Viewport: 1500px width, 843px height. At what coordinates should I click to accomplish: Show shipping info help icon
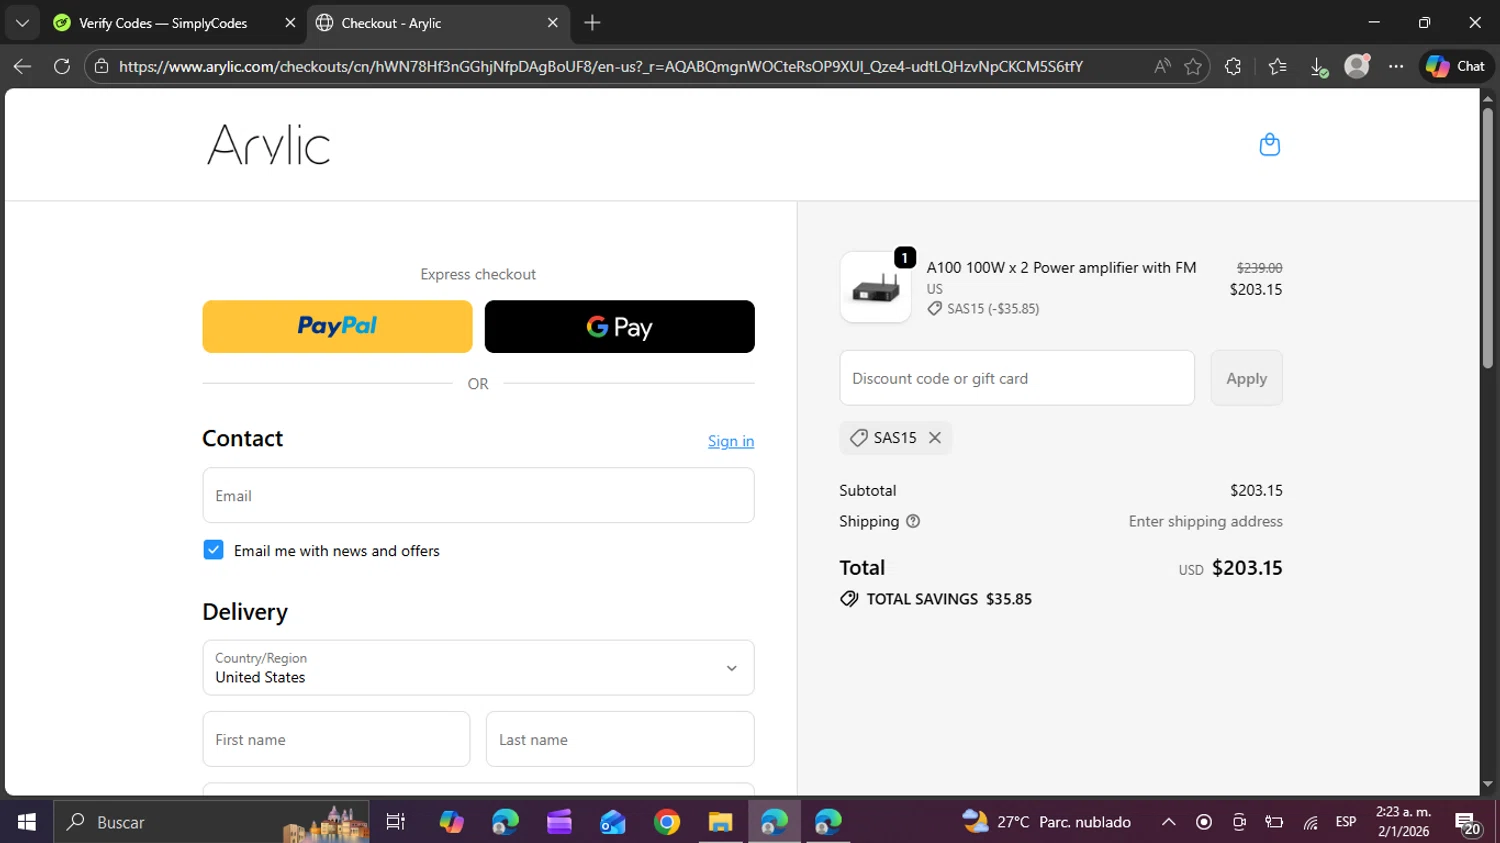913,521
